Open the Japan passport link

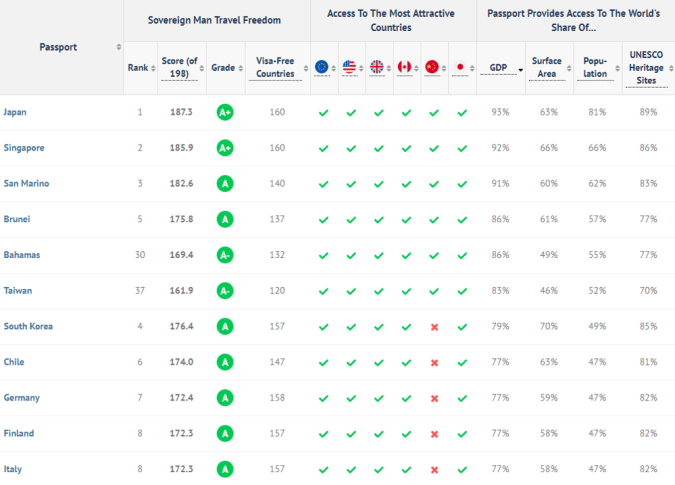15,112
